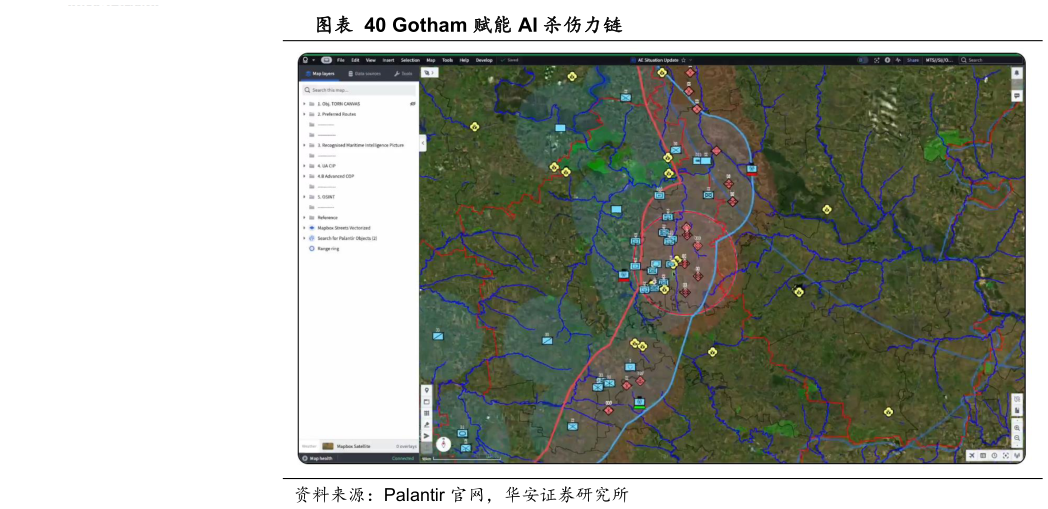The width and height of the screenshot is (1048, 509).
Task: Click the Mapbox Satellite basemap thumbnail
Action: 328,446
